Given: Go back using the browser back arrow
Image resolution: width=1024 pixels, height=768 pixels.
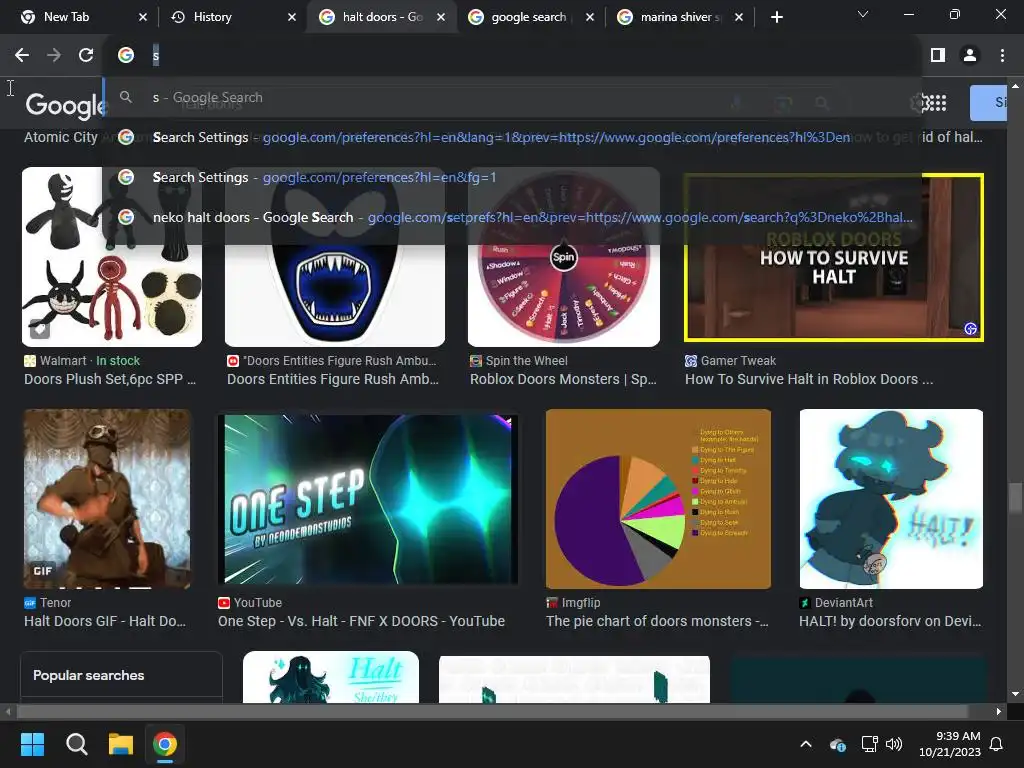Looking at the screenshot, I should point(22,56).
